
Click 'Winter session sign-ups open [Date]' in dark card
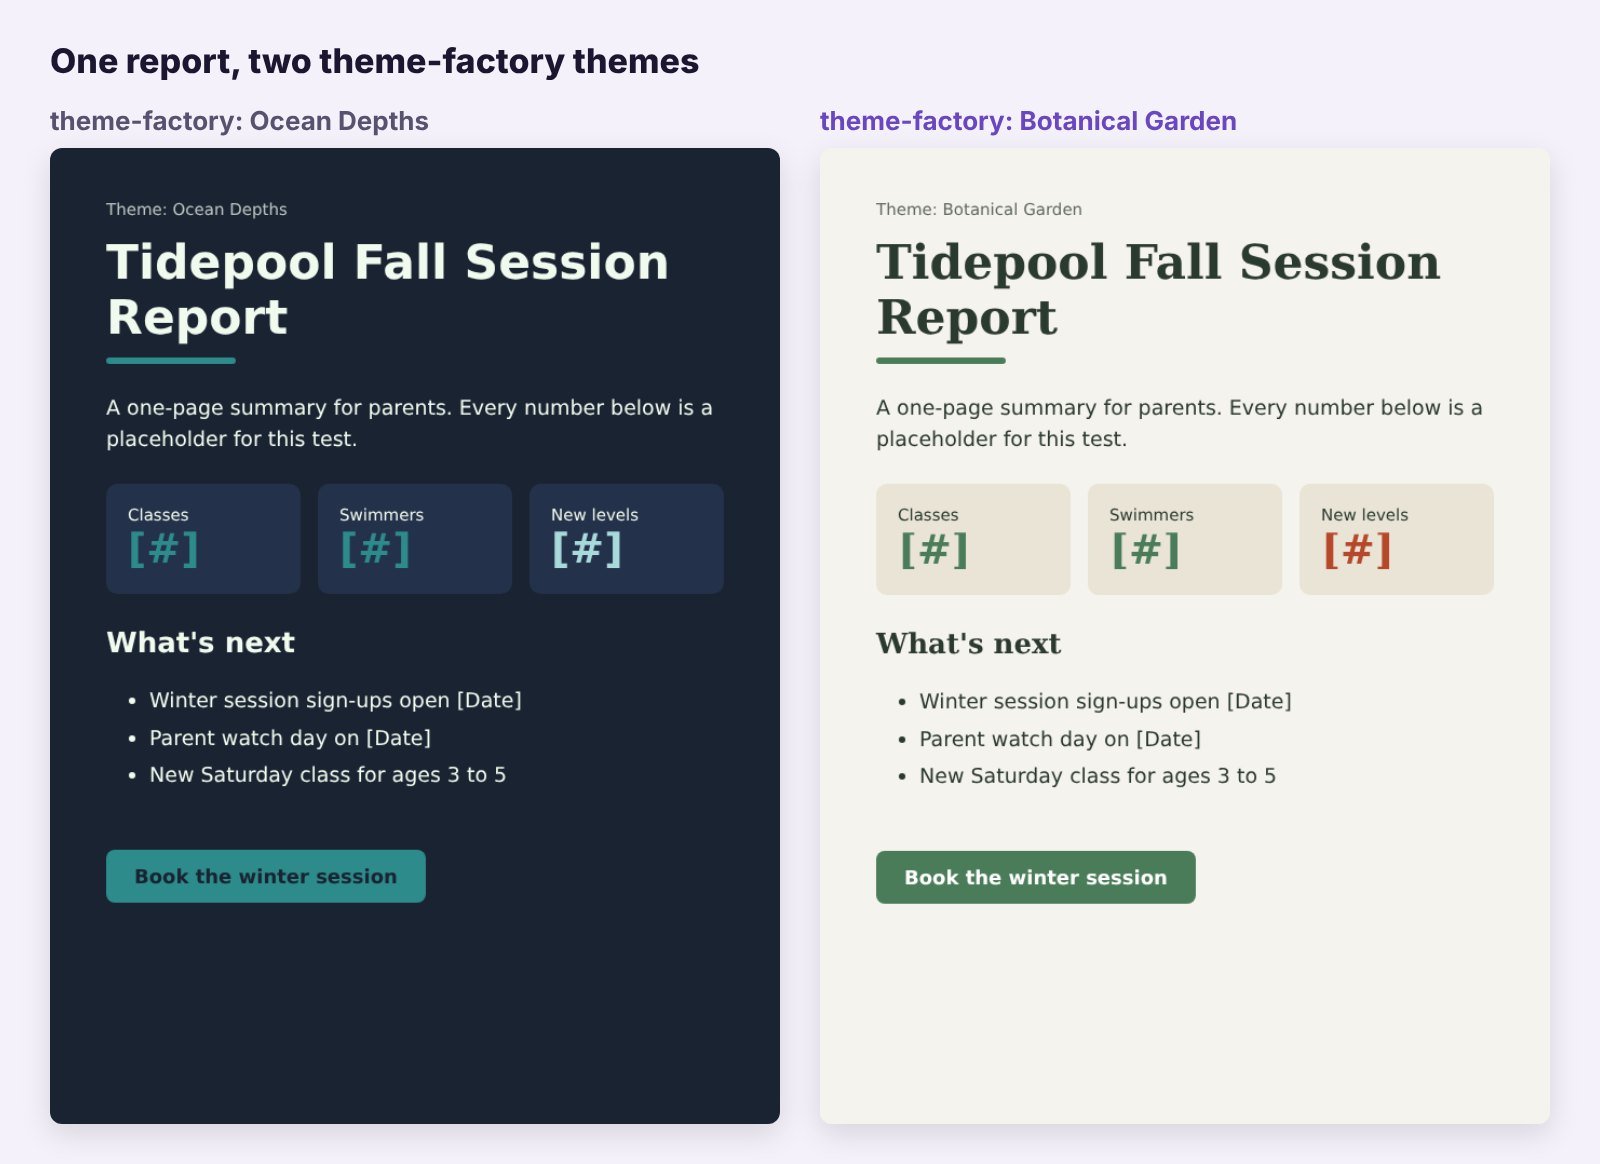click(336, 700)
